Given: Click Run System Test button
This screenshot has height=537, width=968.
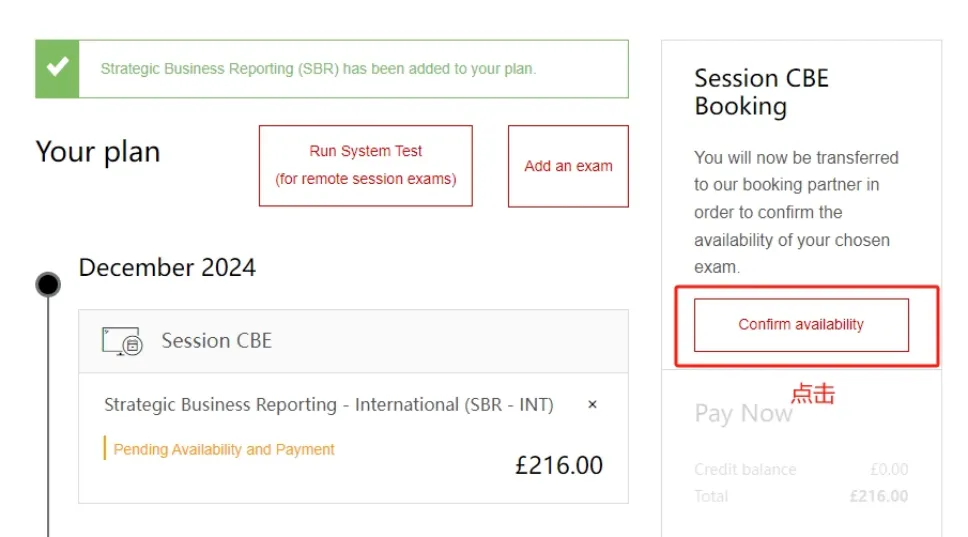Looking at the screenshot, I should click(x=365, y=165).
